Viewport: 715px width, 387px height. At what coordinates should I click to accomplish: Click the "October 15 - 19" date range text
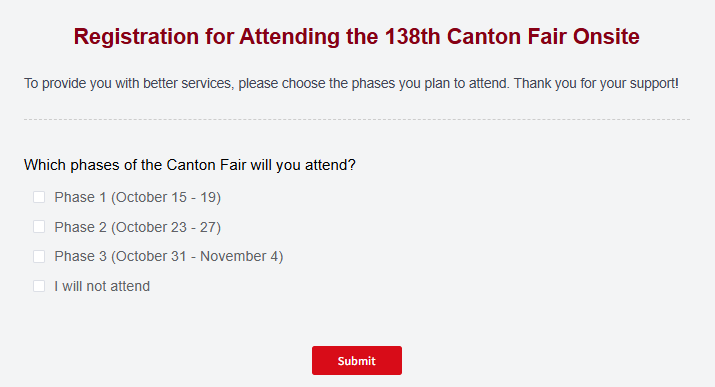coord(166,197)
